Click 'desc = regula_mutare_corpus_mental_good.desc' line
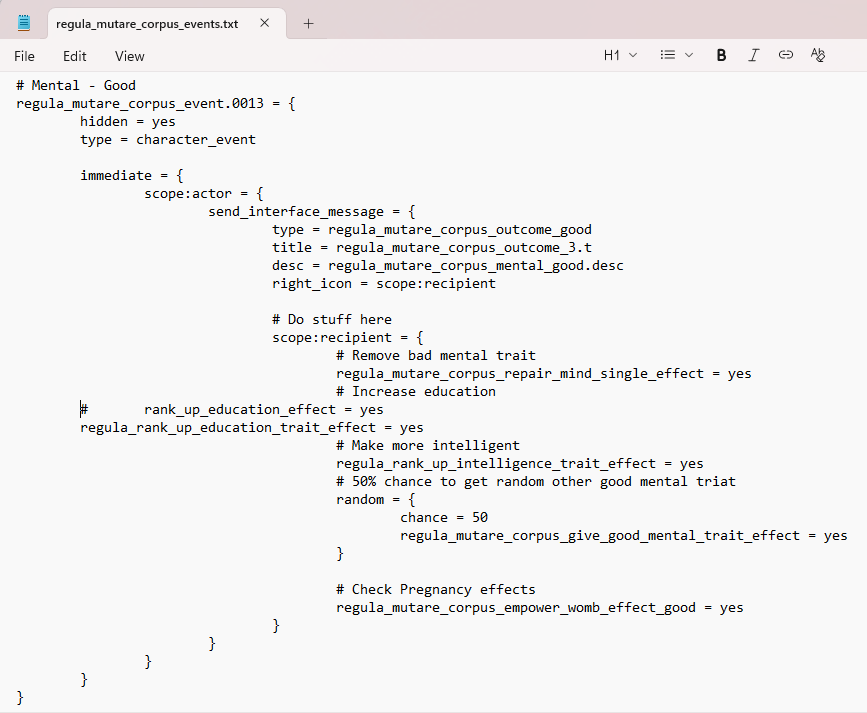Viewport: 867px width, 713px height. coord(448,266)
